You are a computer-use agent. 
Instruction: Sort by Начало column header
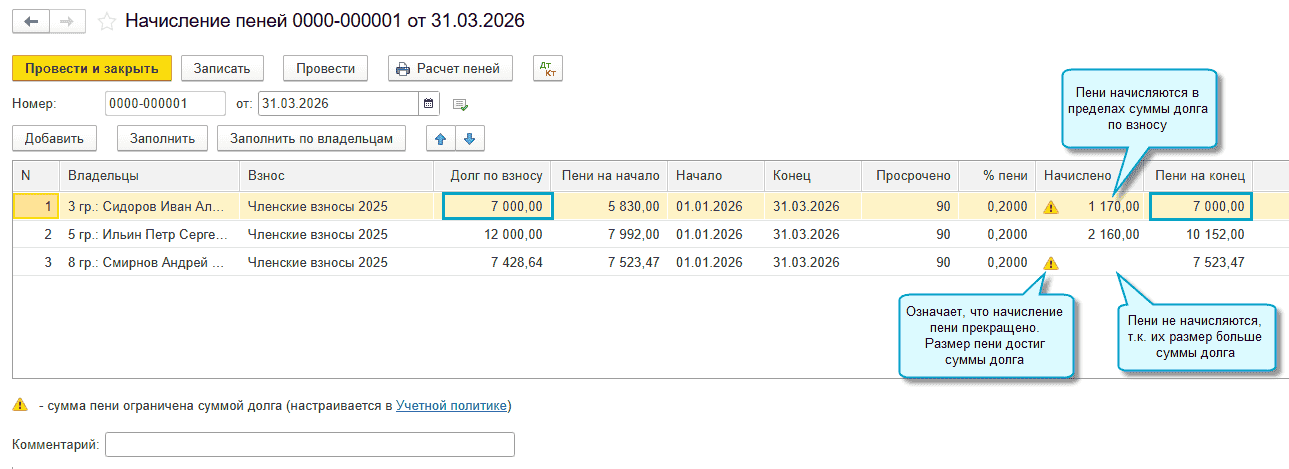[x=716, y=175]
